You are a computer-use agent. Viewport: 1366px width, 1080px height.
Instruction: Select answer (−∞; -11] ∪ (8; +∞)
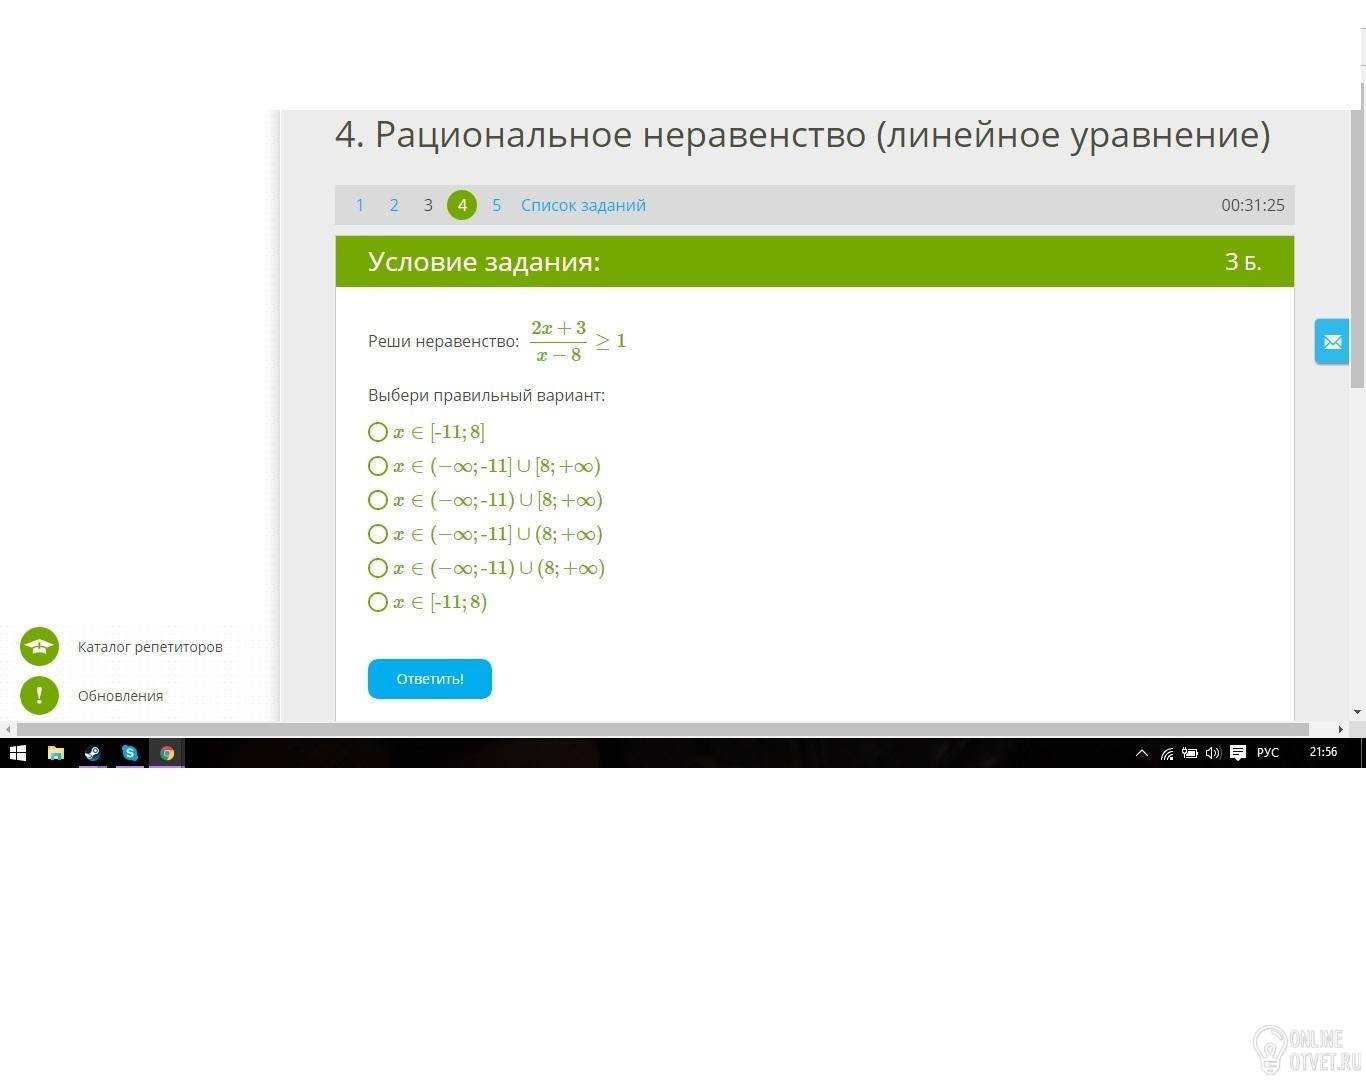click(377, 534)
